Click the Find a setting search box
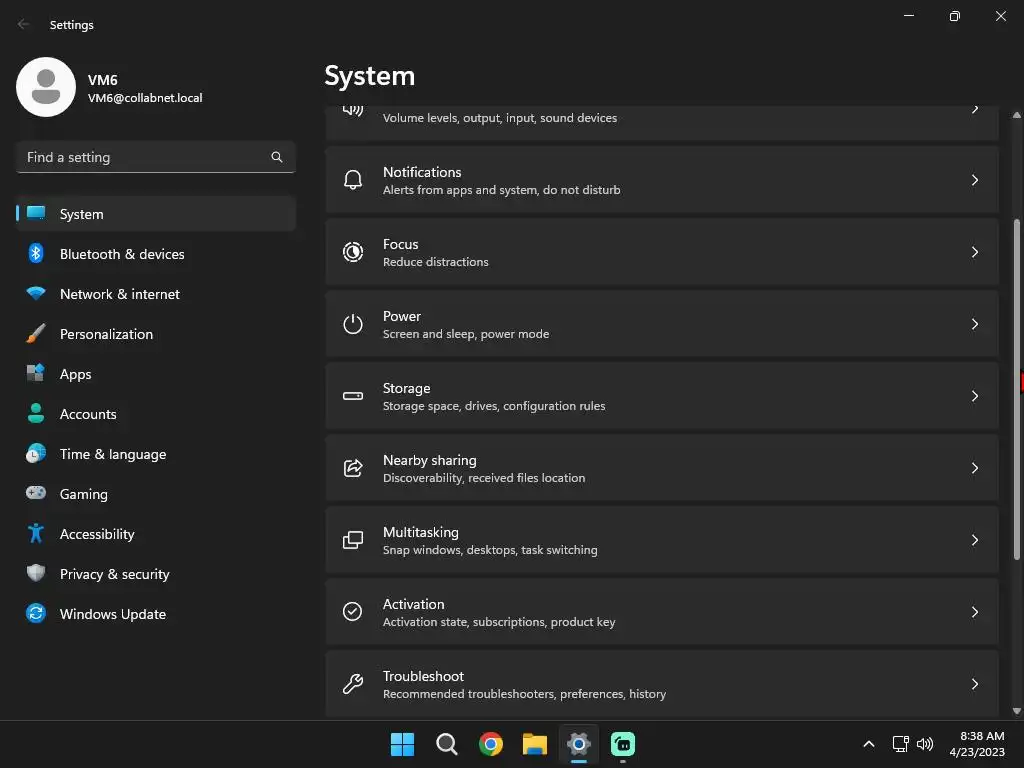 tap(156, 157)
